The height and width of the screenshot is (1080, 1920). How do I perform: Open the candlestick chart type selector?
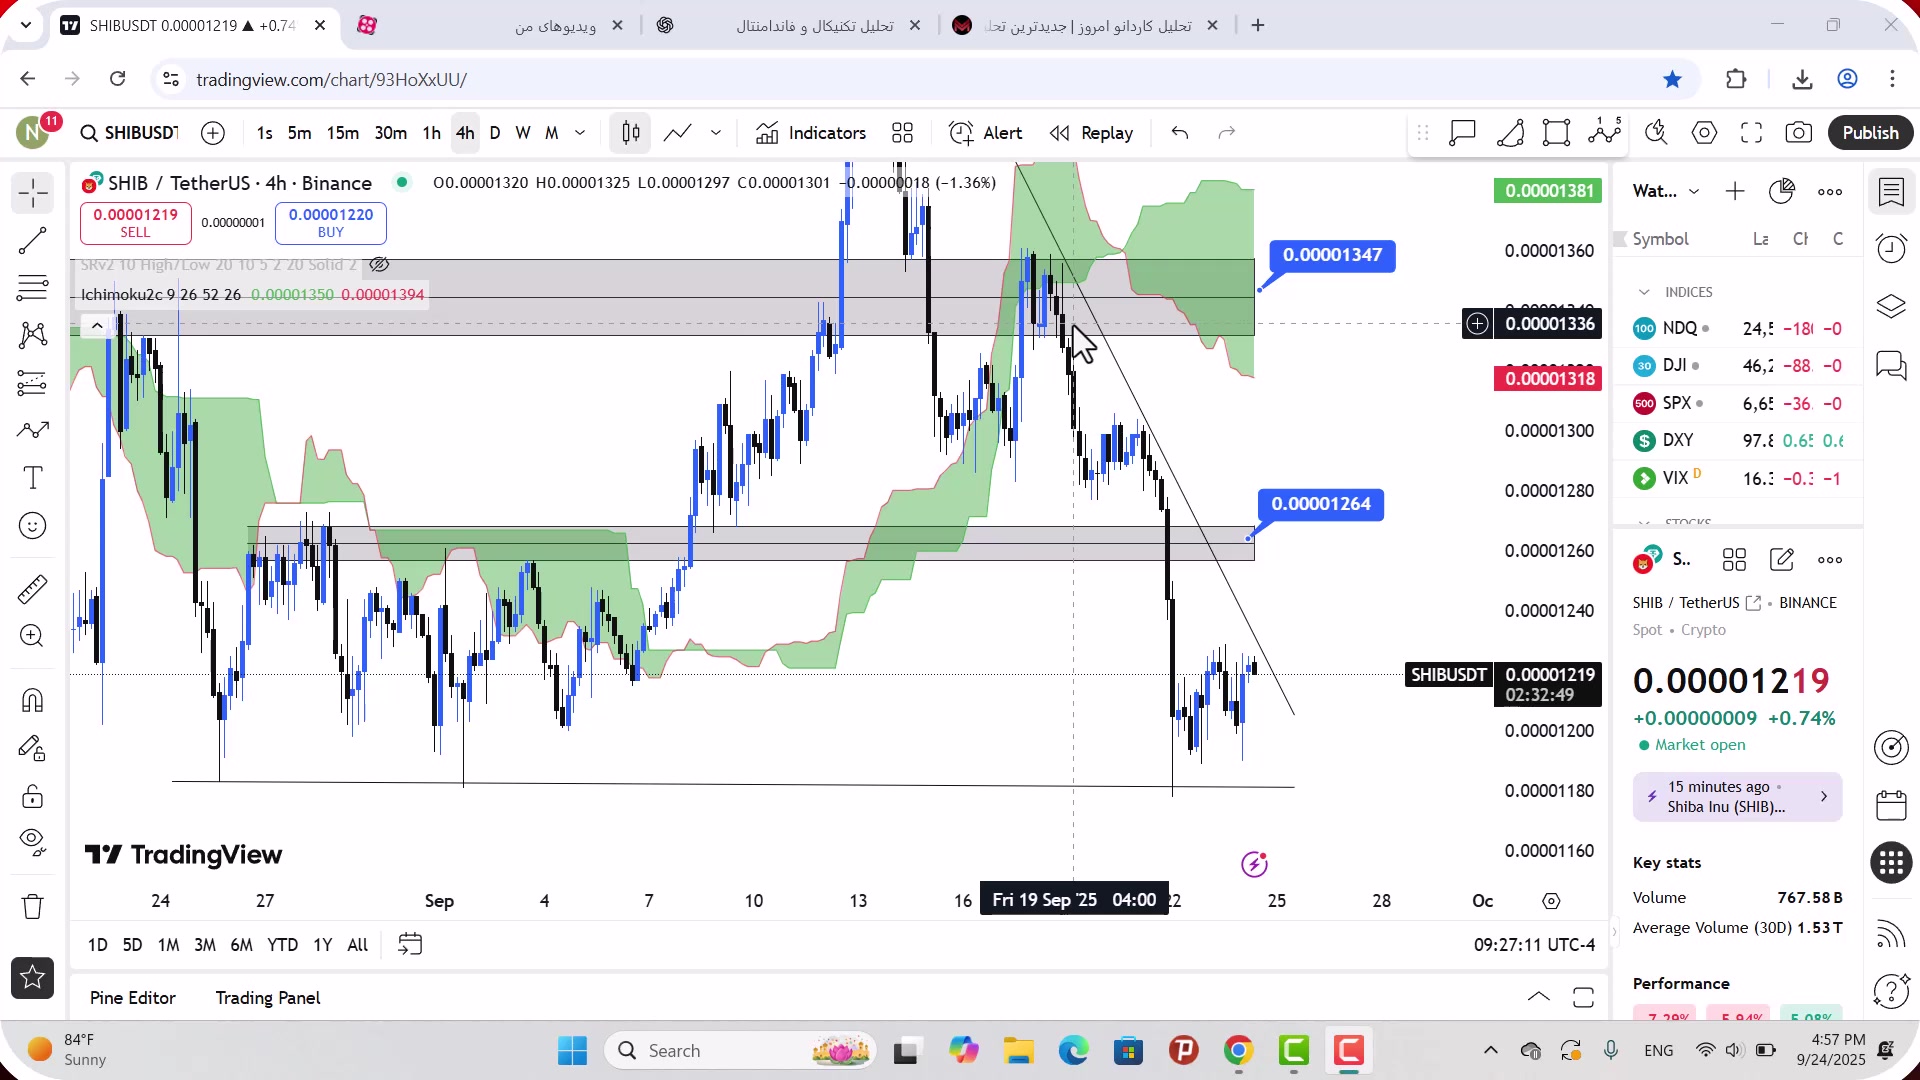(x=631, y=133)
